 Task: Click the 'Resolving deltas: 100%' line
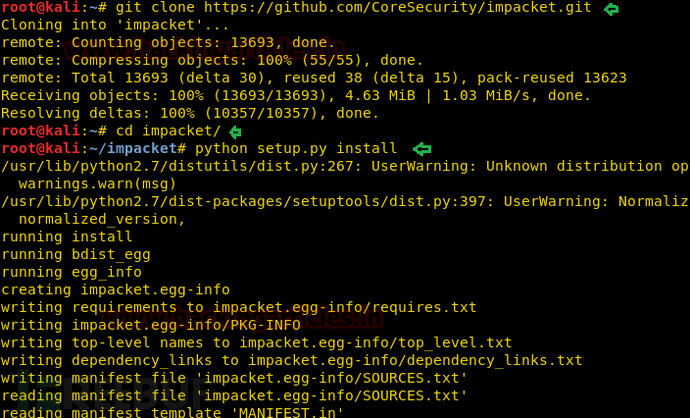(190, 113)
